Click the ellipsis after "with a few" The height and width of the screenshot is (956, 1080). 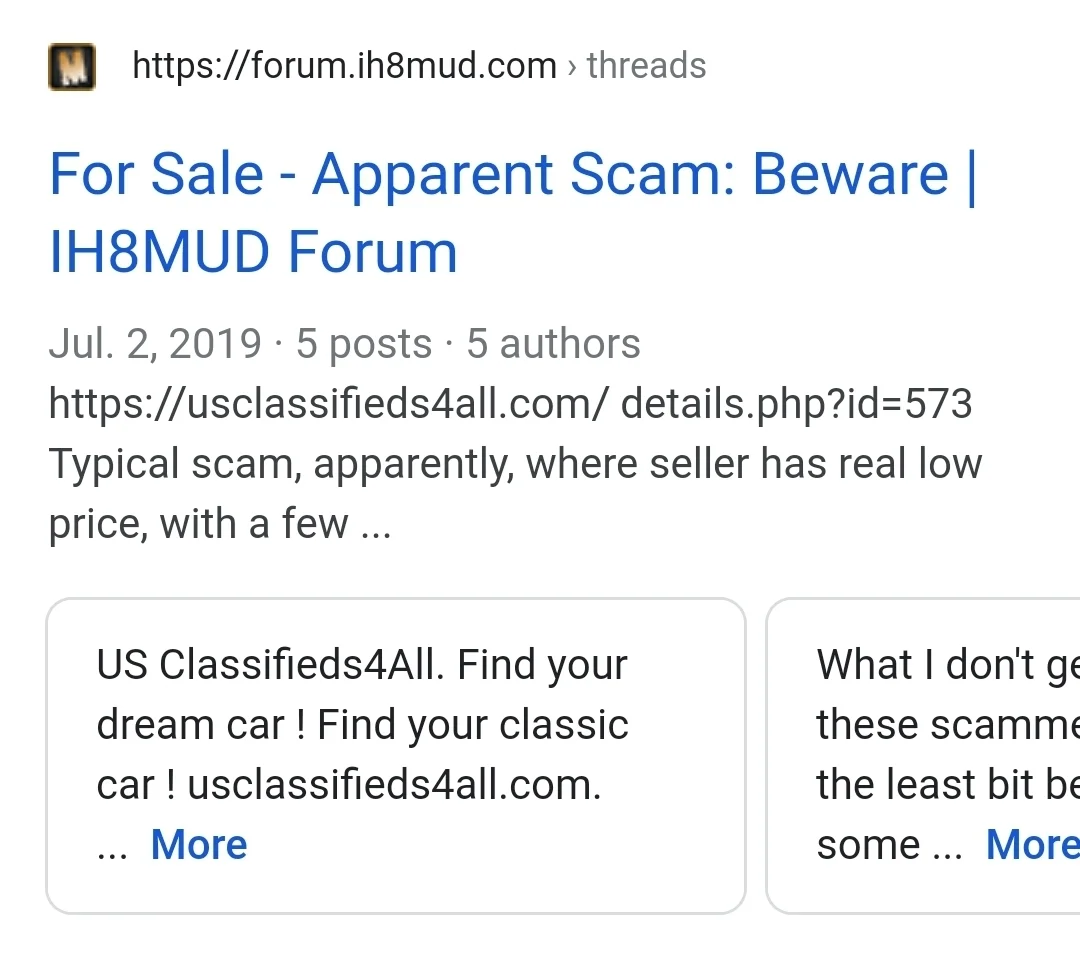(x=375, y=524)
